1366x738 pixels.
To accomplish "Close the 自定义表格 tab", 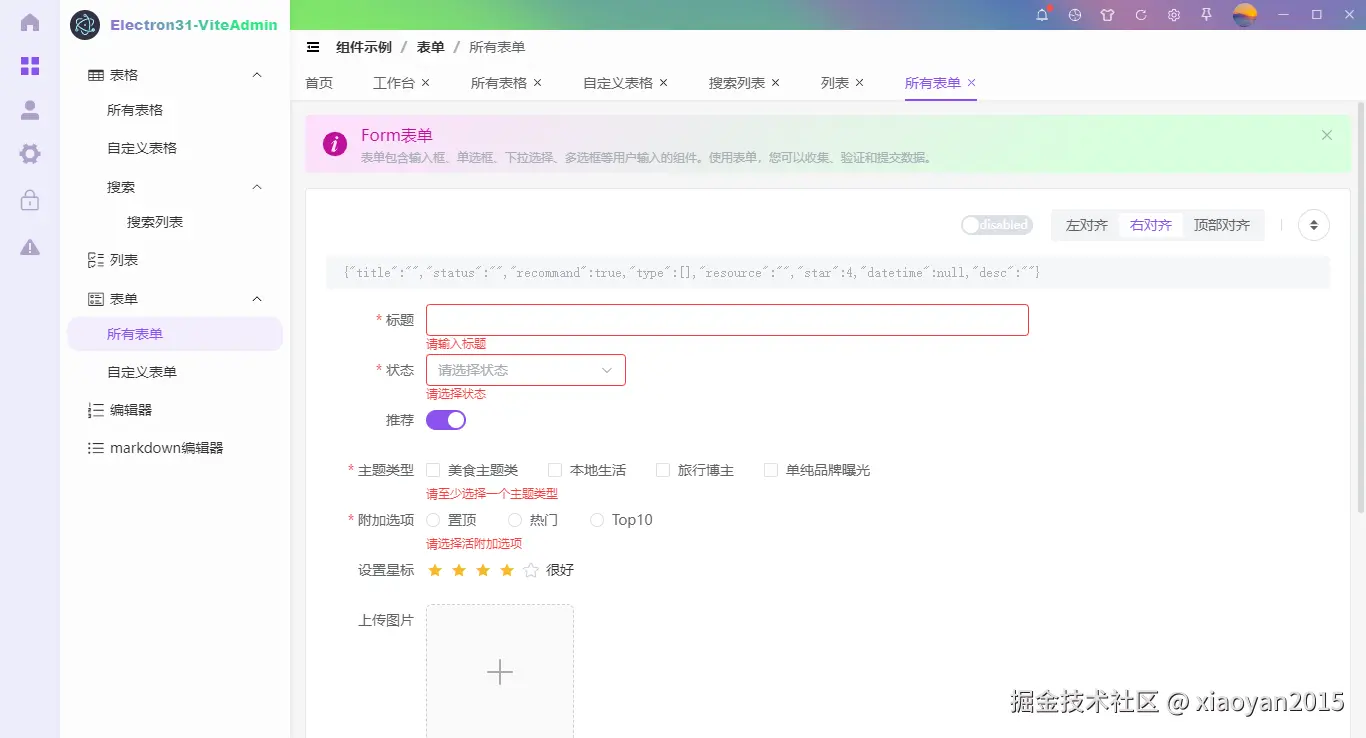I will coord(664,83).
